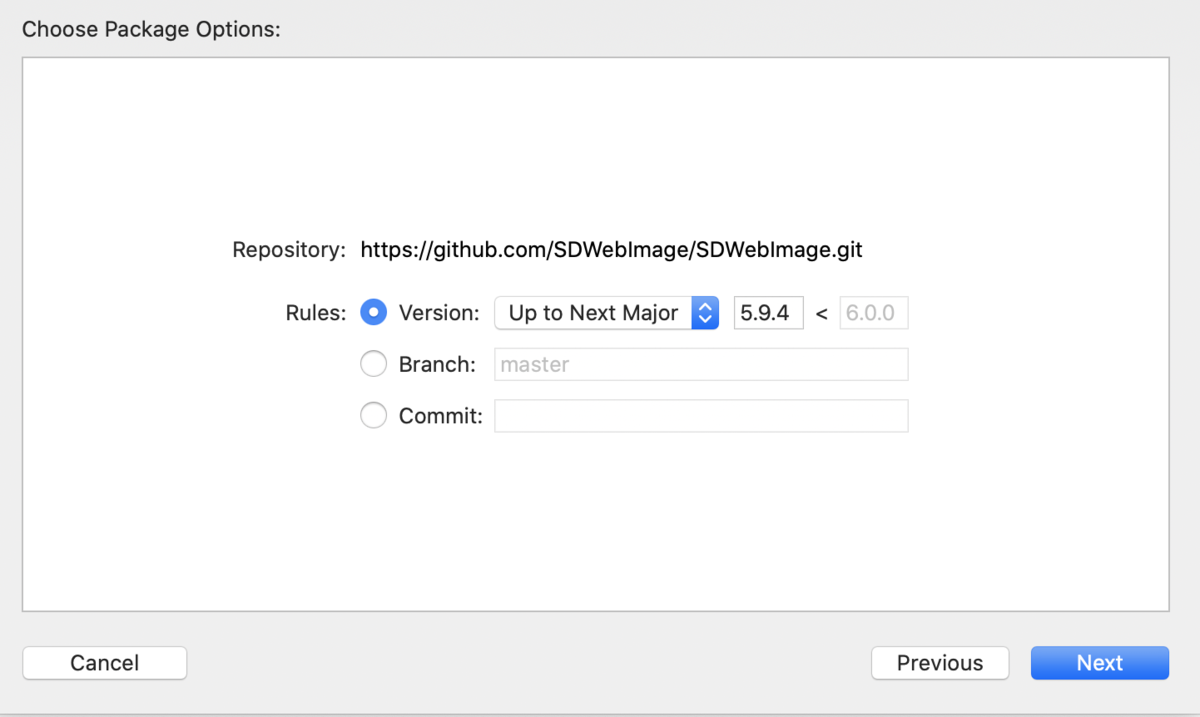Click the empty Commit text field
Image resolution: width=1200 pixels, height=717 pixels.
[701, 416]
